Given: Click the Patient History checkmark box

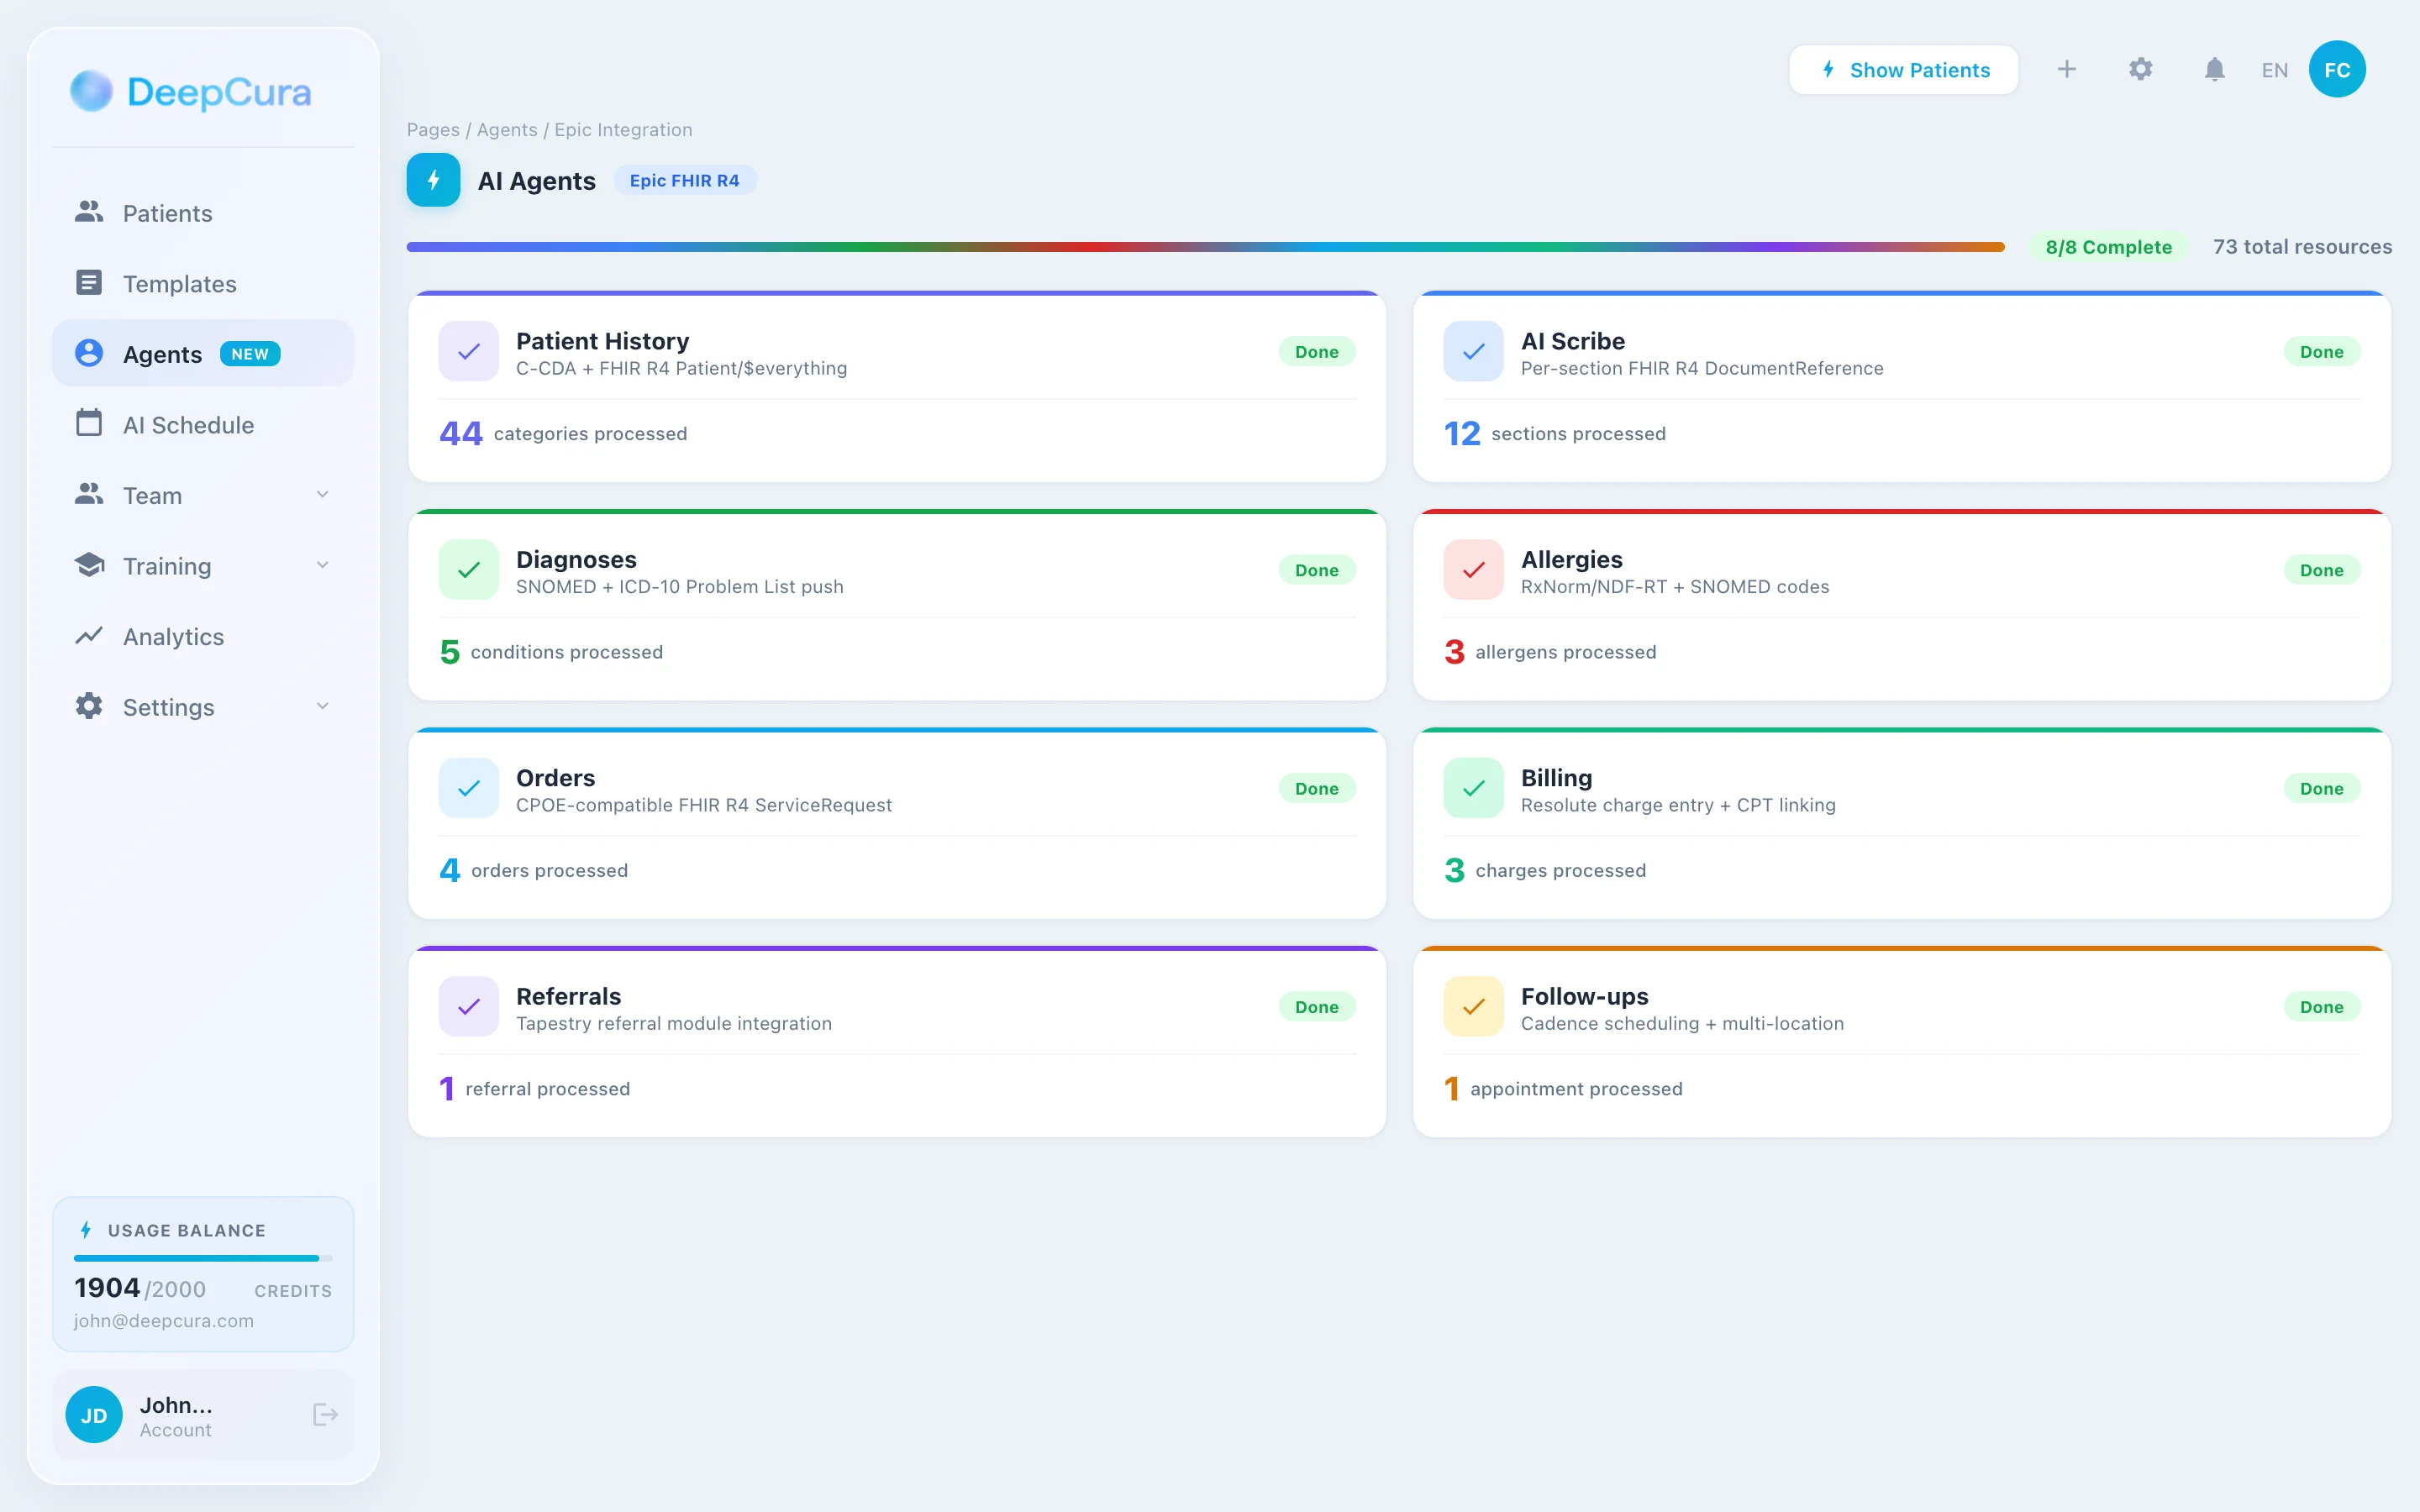Looking at the screenshot, I should 468,351.
